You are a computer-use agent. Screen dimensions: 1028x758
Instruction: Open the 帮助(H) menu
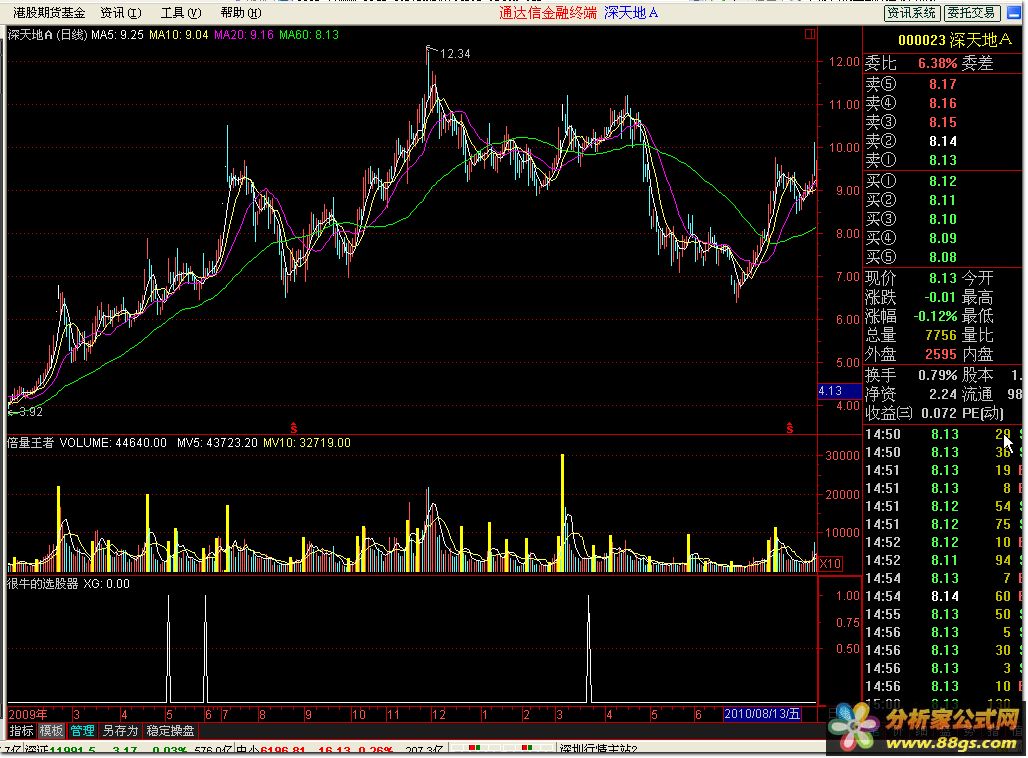pyautogui.click(x=241, y=12)
